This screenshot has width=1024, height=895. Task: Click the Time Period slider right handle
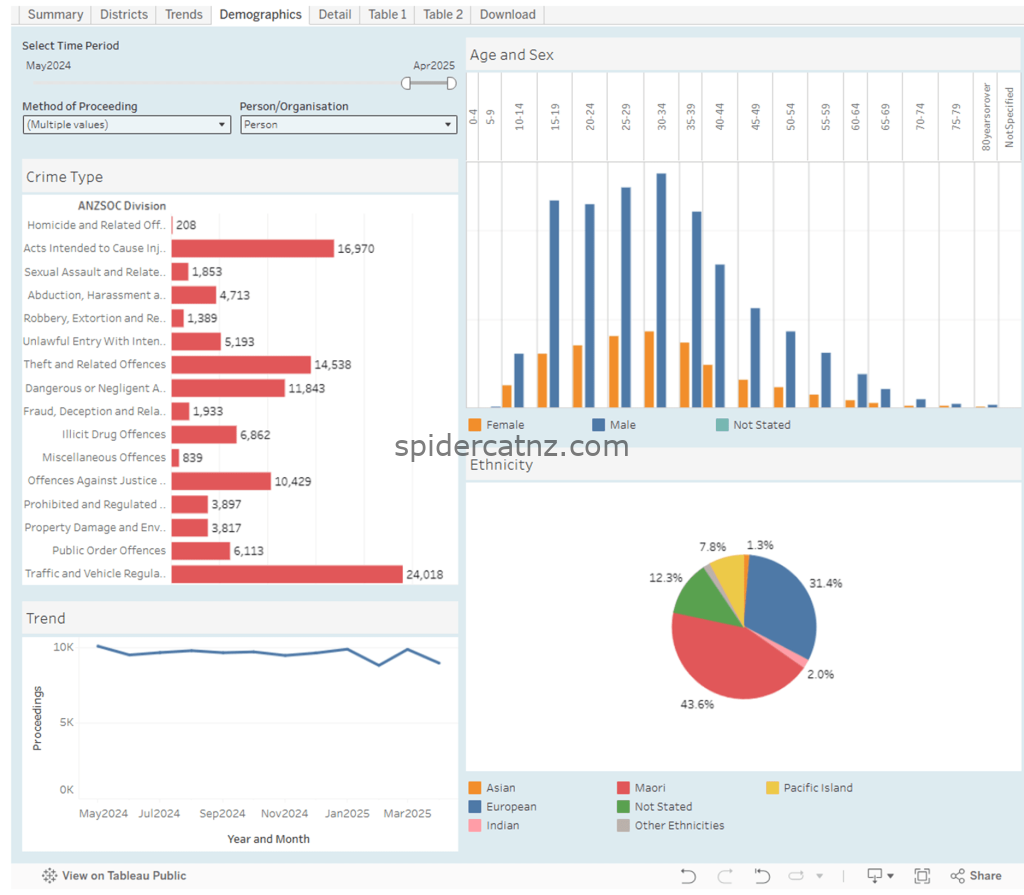click(x=451, y=83)
